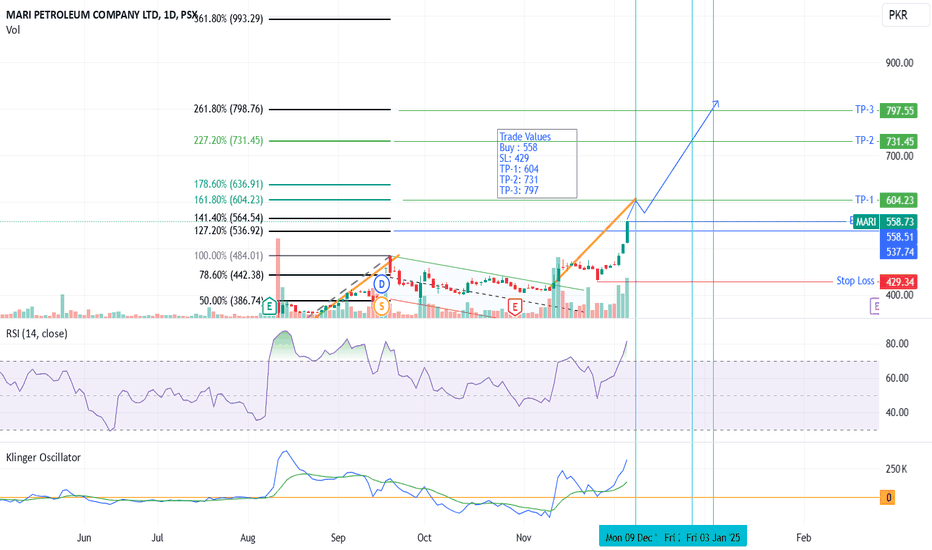
Task: Click the Vol indicator label
Action: [13, 30]
